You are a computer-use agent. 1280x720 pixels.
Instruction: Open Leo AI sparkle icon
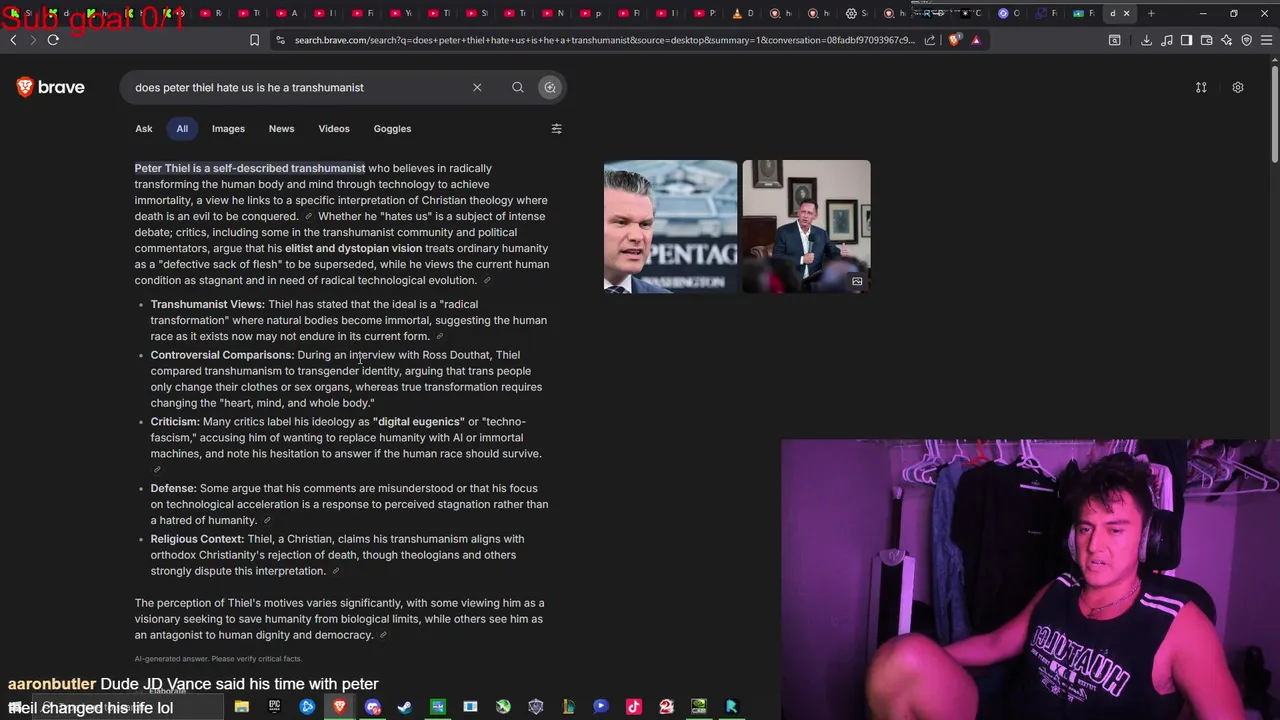point(1226,40)
